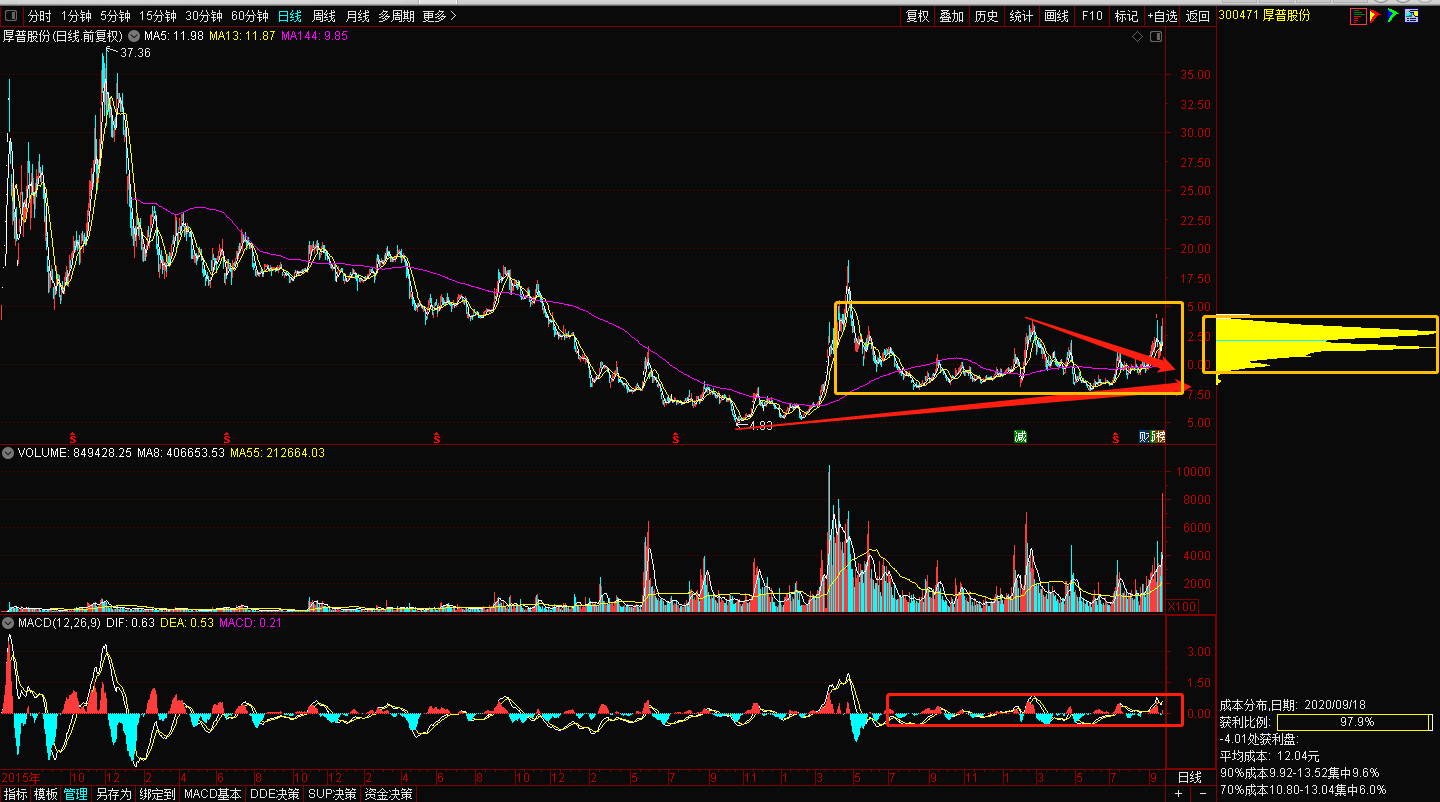Select the 5分钟 period

tap(115, 16)
